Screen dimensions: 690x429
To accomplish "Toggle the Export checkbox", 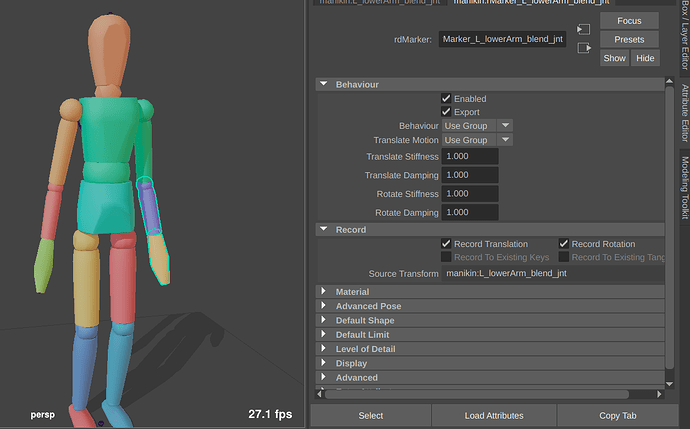I will coord(446,111).
